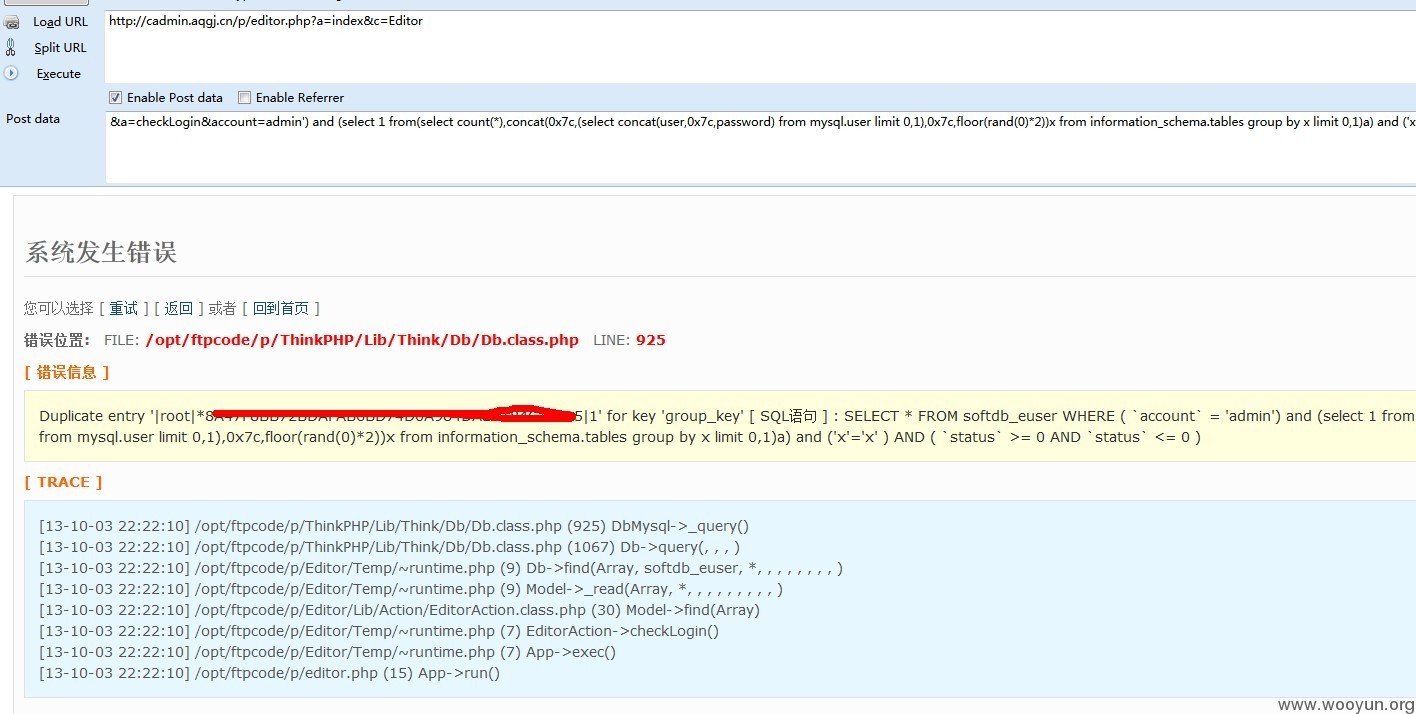Click the 回到首页 home link
Screen dimensions: 1416x714
(x=280, y=308)
